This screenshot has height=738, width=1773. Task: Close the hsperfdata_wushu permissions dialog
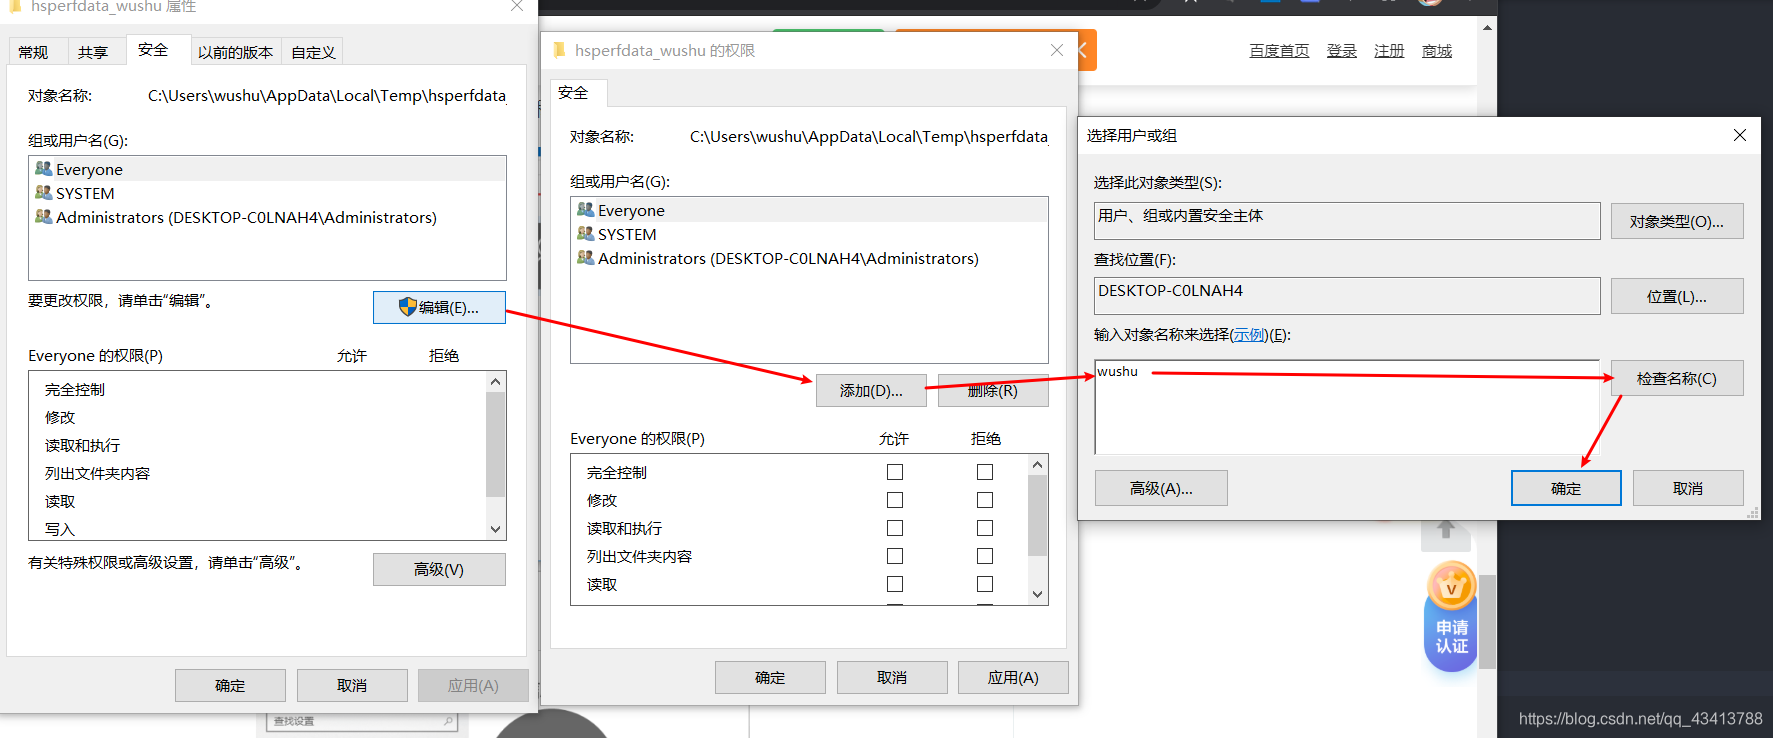click(1057, 50)
